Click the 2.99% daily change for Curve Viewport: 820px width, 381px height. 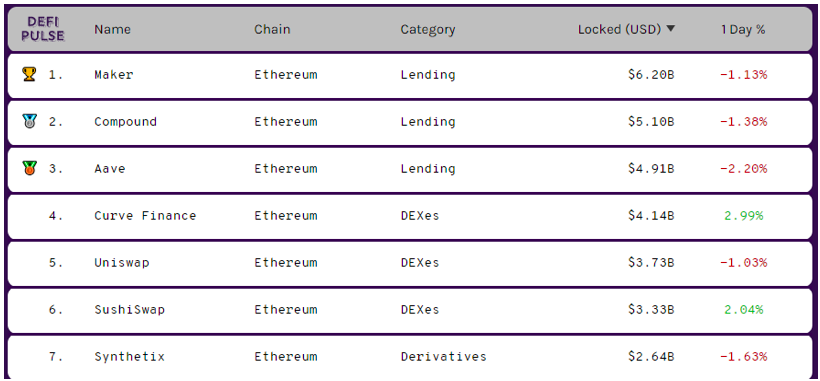pyautogui.click(x=744, y=215)
